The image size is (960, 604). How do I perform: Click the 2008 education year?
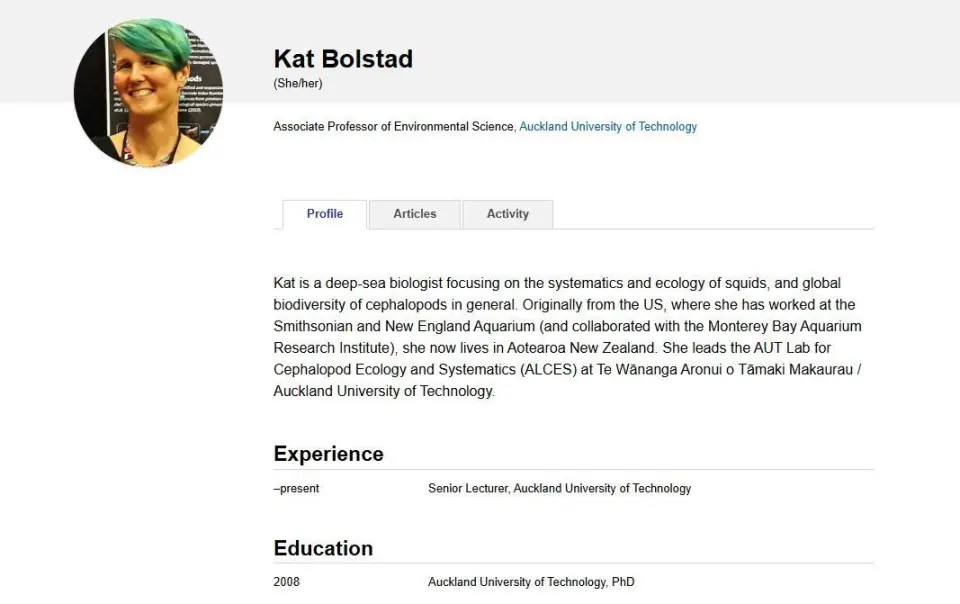coord(287,582)
